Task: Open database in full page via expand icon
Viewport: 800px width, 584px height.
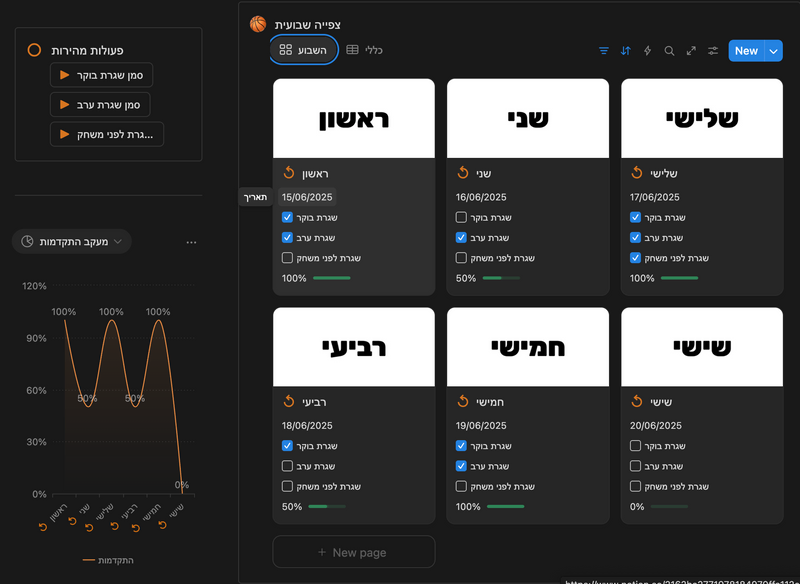Action: pos(691,50)
